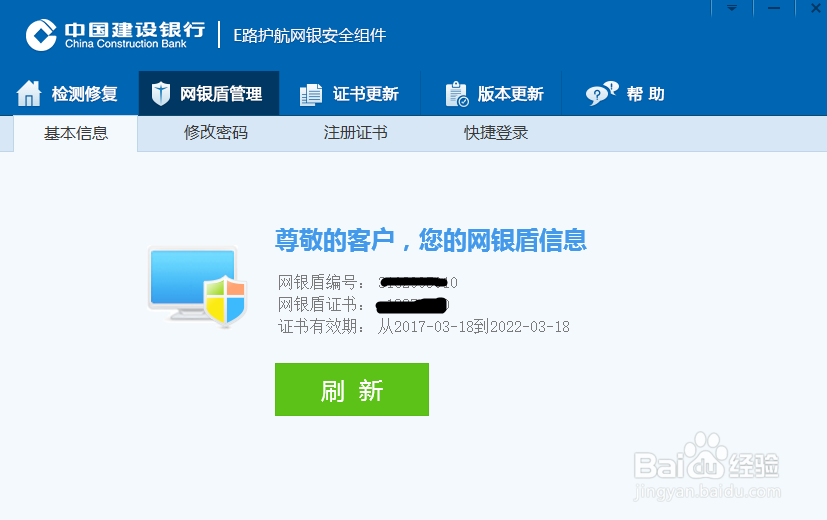Switch to 版本更新 section
The image size is (827, 520).
click(x=491, y=93)
